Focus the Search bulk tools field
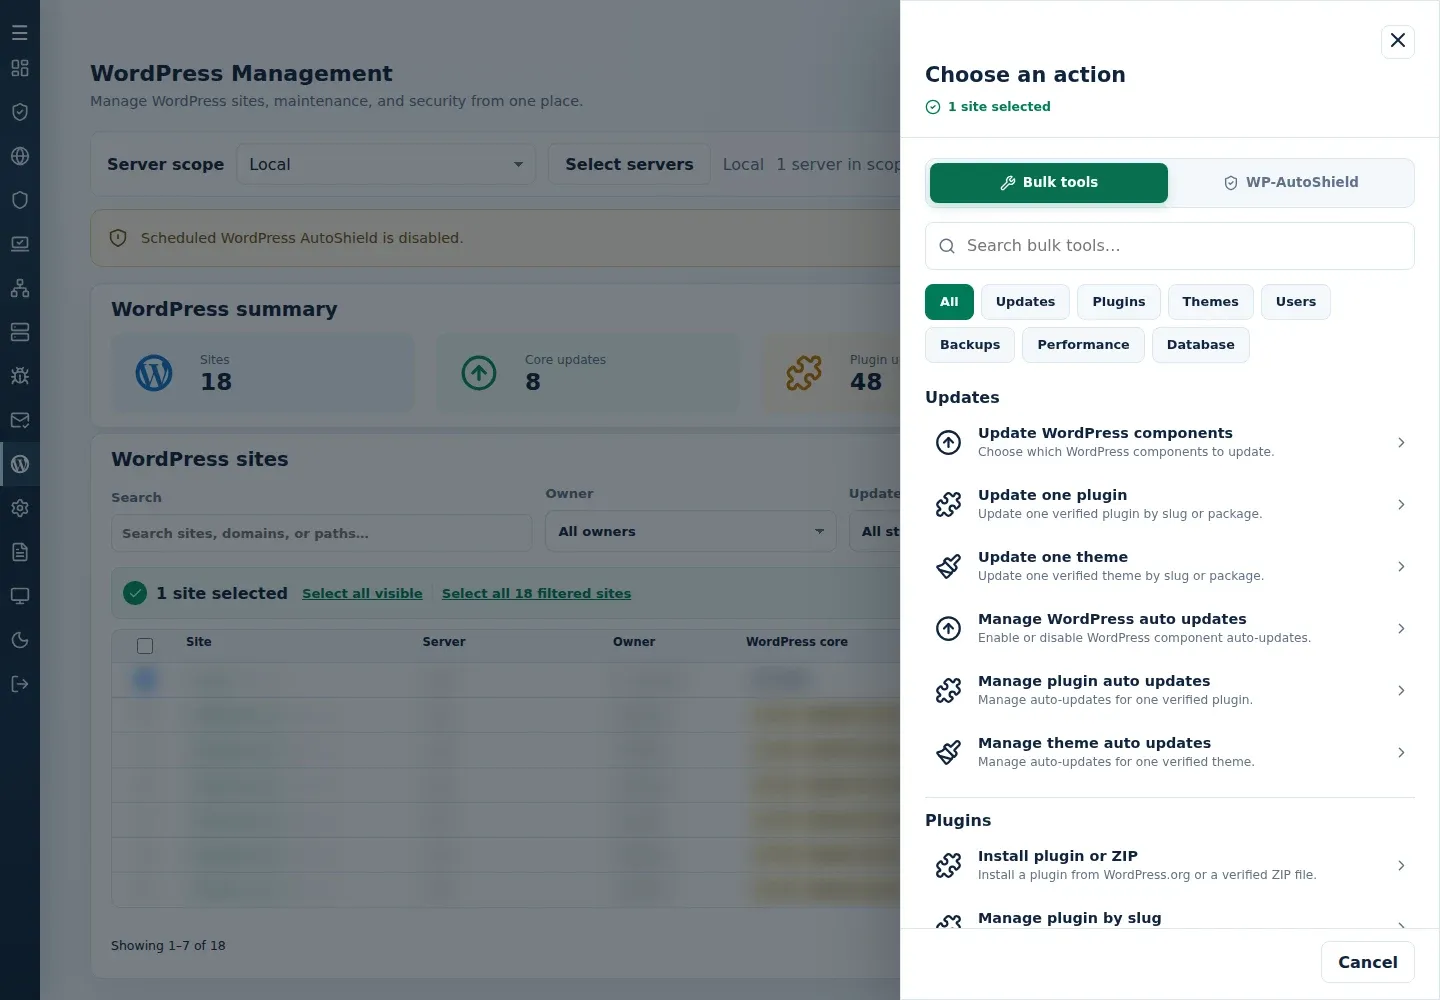This screenshot has height=1000, width=1440. 1170,246
